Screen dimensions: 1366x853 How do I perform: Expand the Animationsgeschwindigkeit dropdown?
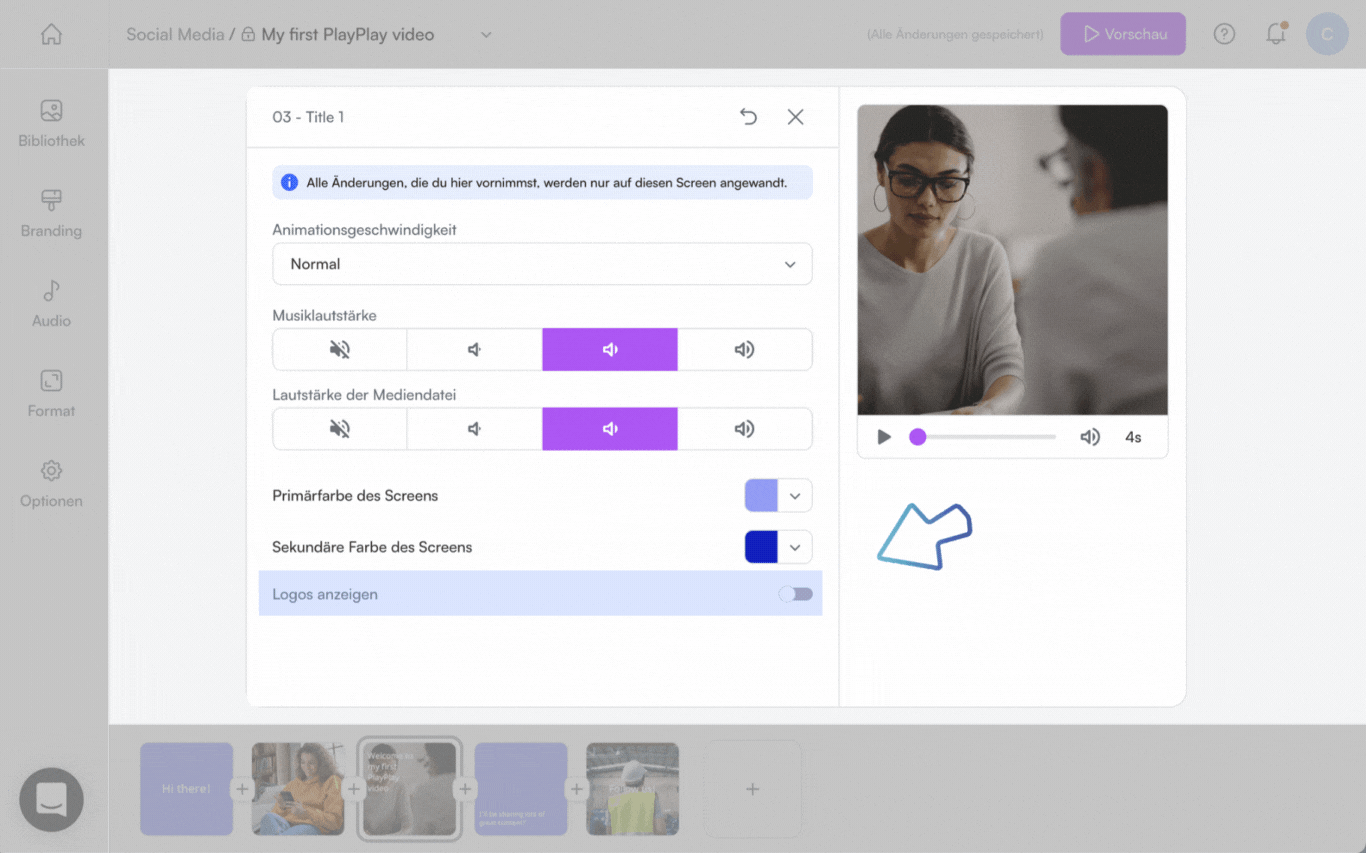(x=542, y=264)
